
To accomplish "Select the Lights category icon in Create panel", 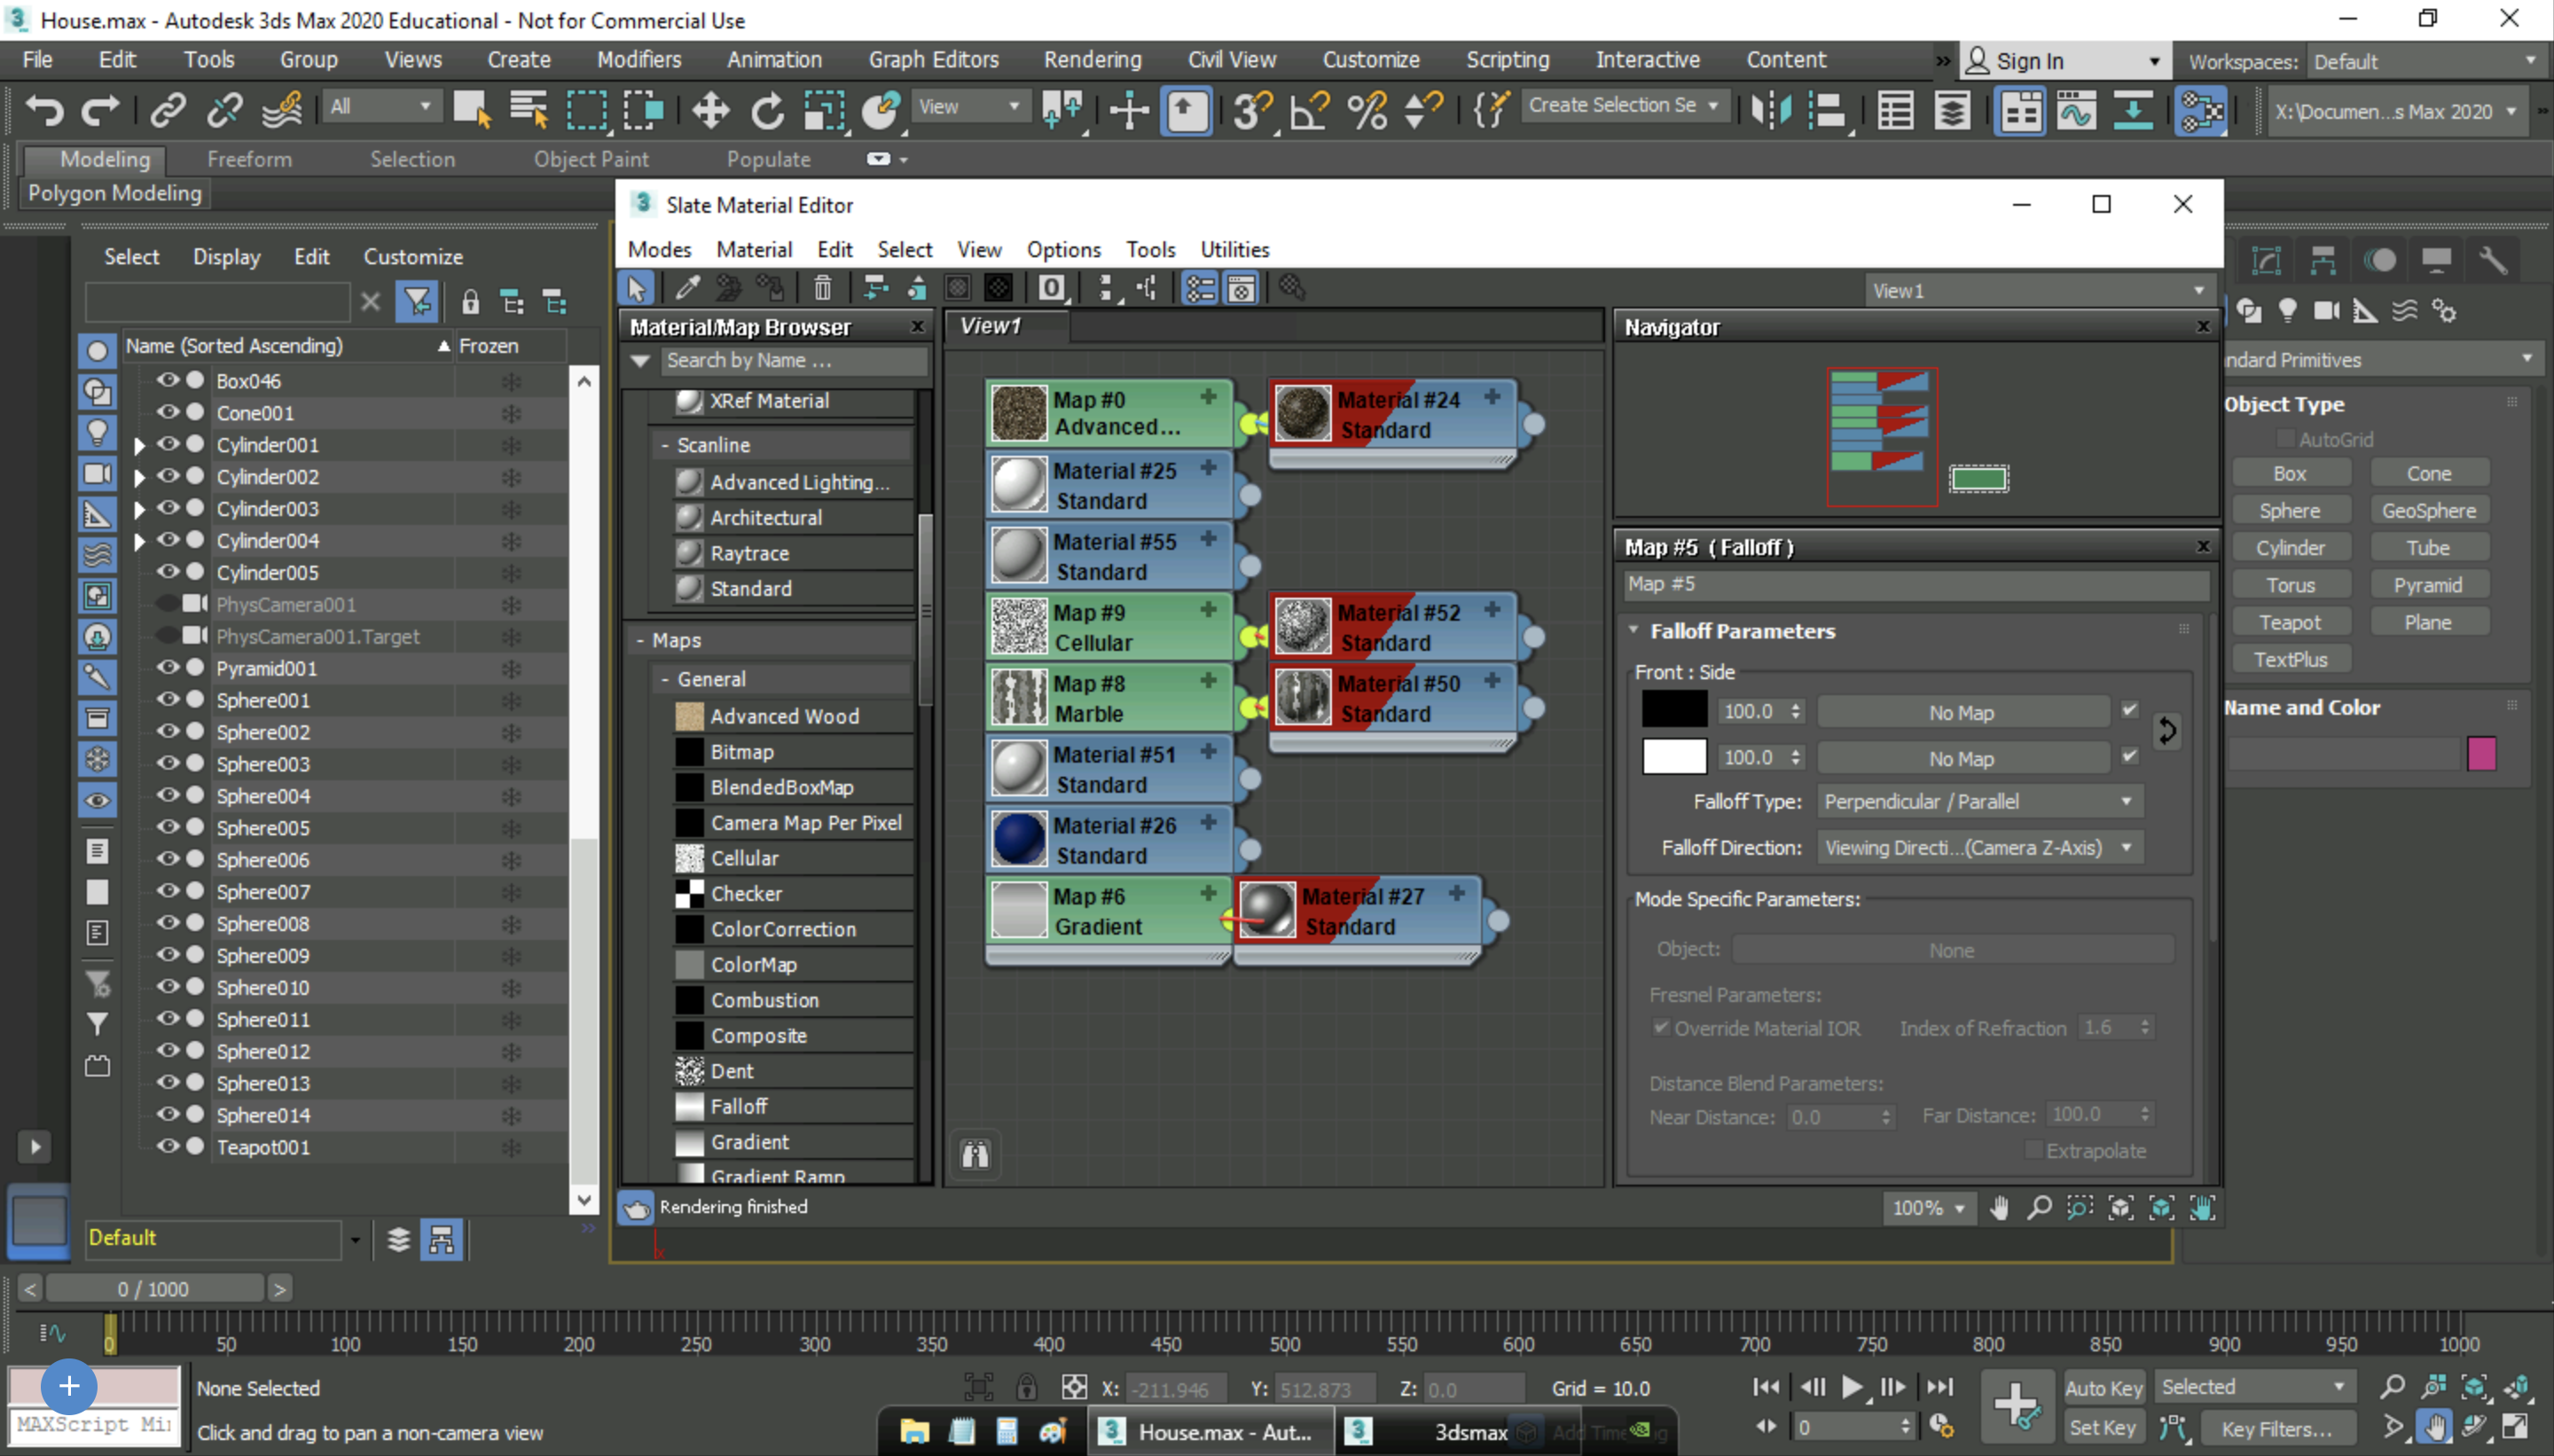I will tap(2287, 310).
